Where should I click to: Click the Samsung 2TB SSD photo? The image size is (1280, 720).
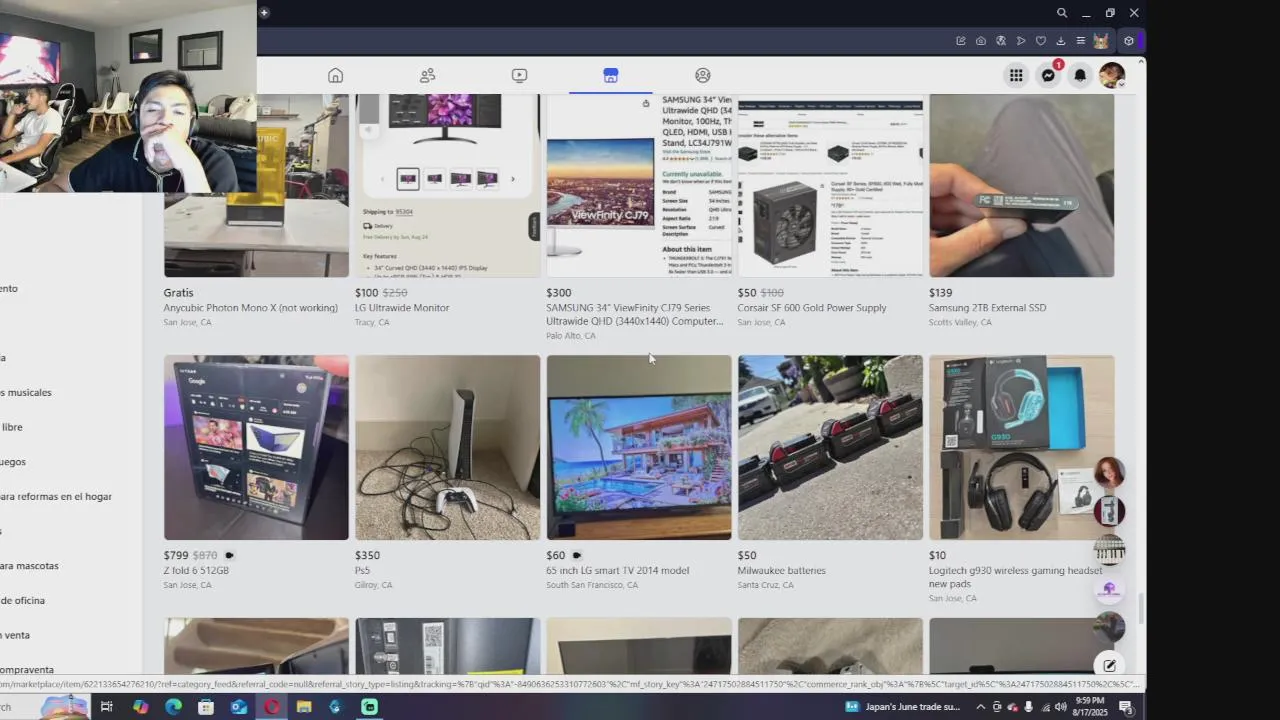[x=1021, y=185]
